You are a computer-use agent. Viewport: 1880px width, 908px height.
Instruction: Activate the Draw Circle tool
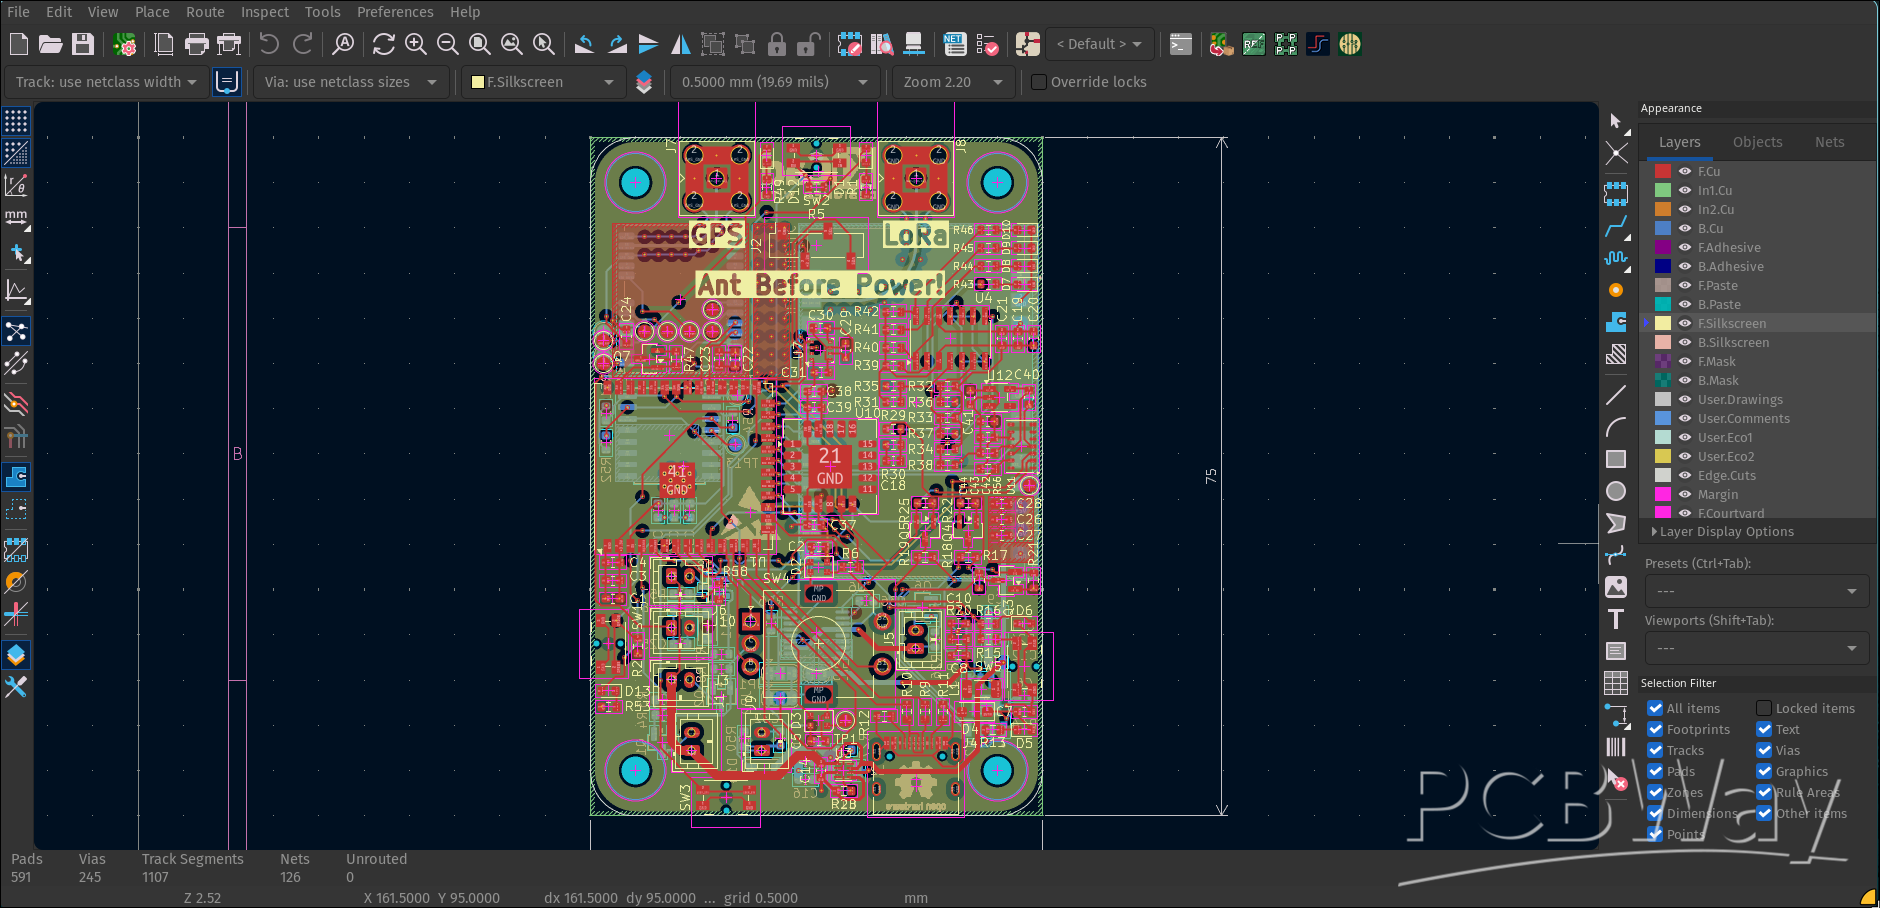pyautogui.click(x=1616, y=491)
